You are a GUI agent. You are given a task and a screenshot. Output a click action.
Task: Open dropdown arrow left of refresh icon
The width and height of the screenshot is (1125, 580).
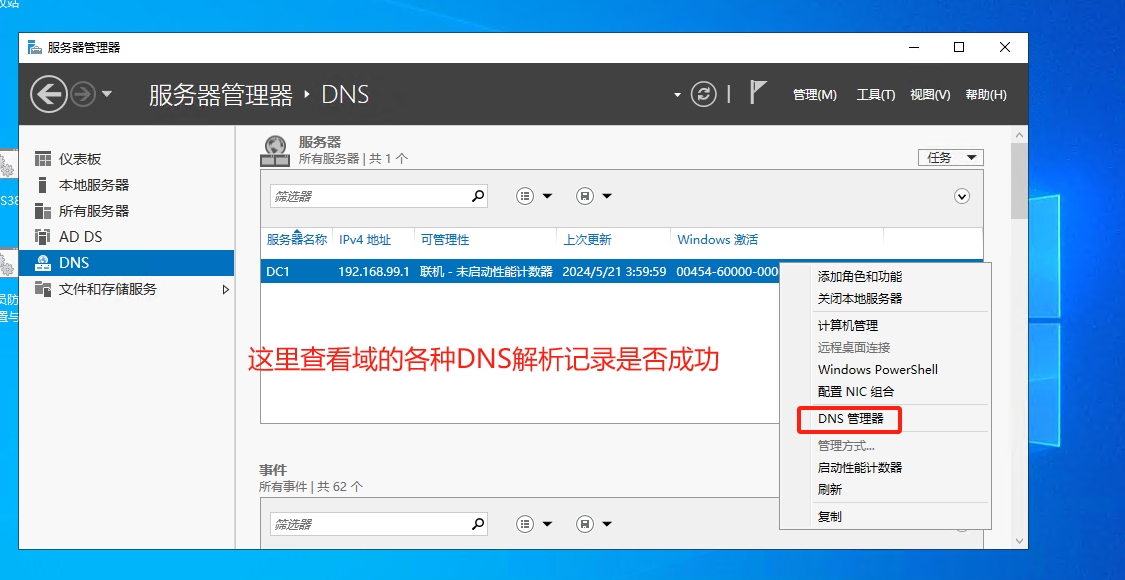tap(677, 95)
